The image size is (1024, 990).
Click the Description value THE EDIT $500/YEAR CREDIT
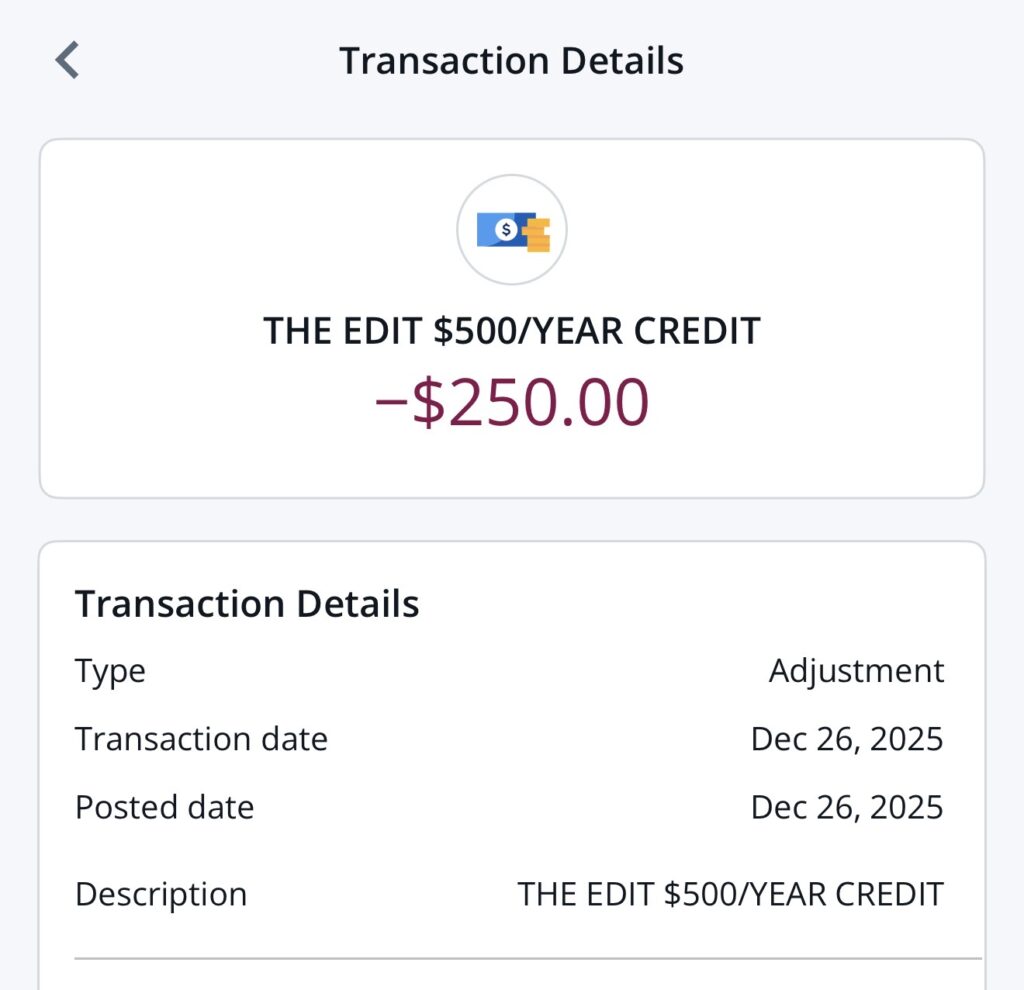pyautogui.click(x=730, y=894)
